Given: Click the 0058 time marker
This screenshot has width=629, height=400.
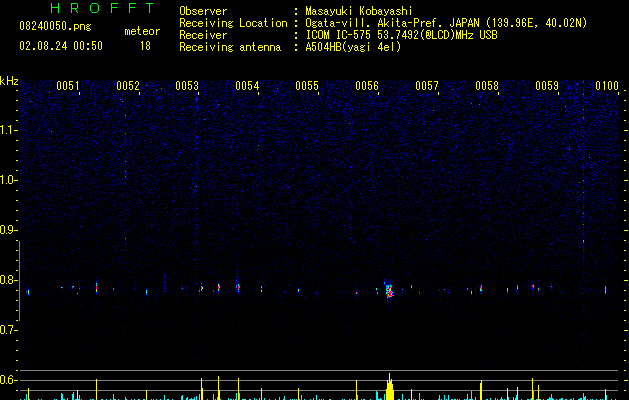Looking at the screenshot, I should coord(487,86).
